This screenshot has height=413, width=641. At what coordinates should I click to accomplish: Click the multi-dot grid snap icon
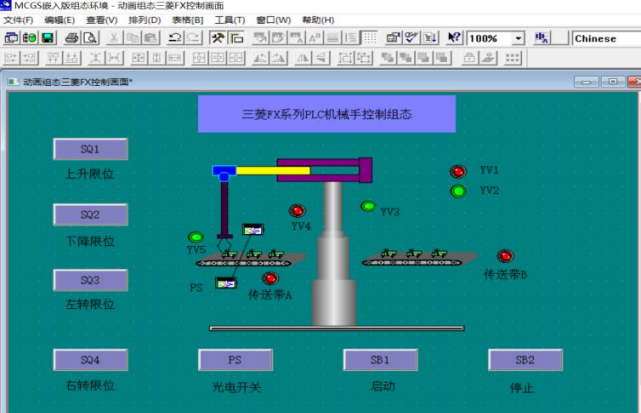(x=512, y=58)
